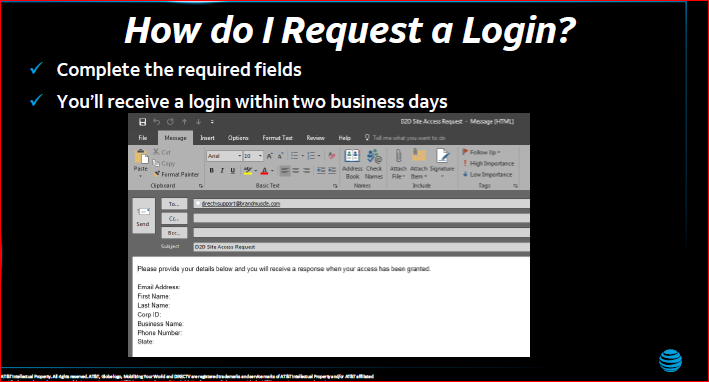The width and height of the screenshot is (709, 382).
Task: Click the Bcc... button
Action: 174,233
